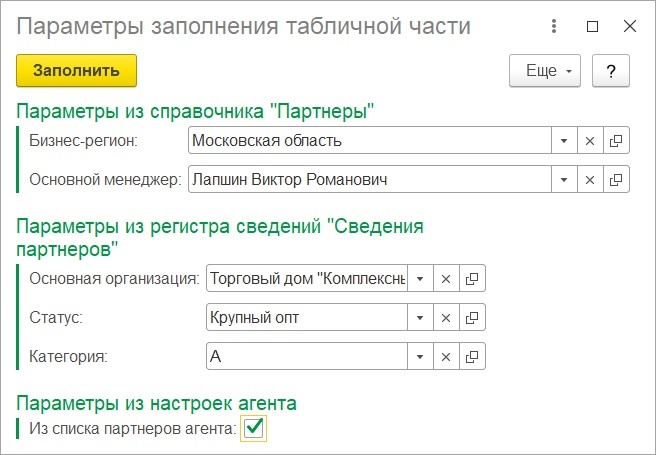This screenshot has width=656, height=455.
Task: Open the Основная организация record
Action: point(472,279)
